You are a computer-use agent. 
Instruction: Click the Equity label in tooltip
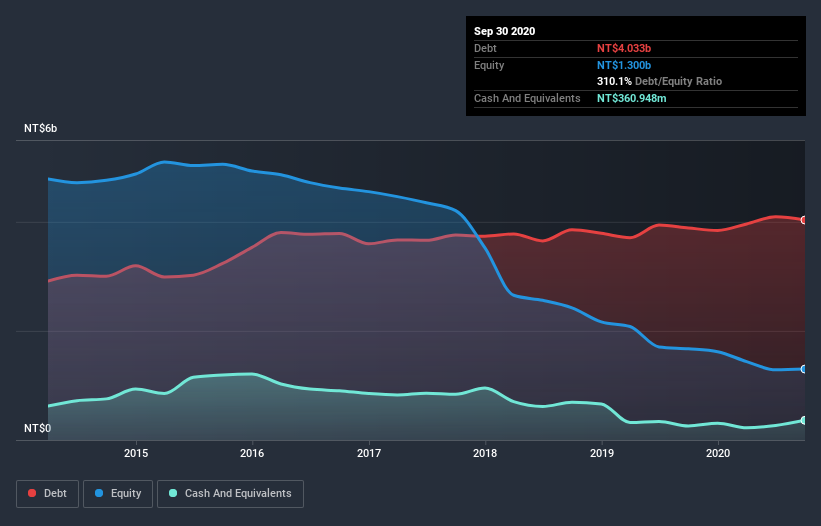(x=489, y=65)
